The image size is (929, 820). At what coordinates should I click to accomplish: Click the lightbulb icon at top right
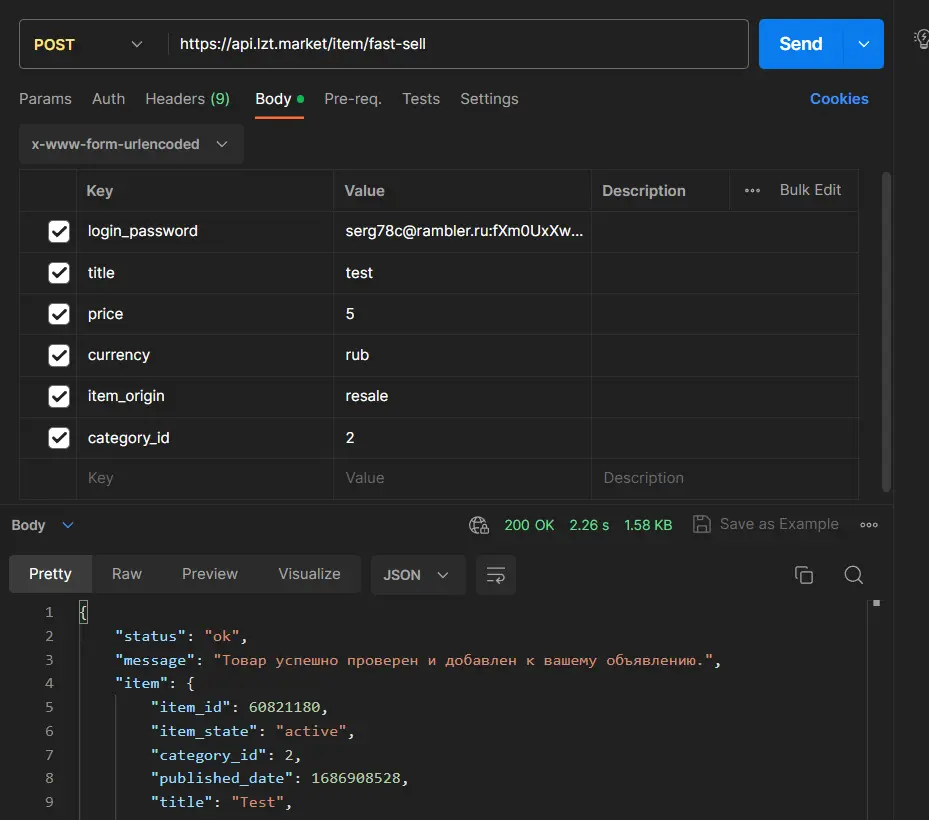(921, 39)
